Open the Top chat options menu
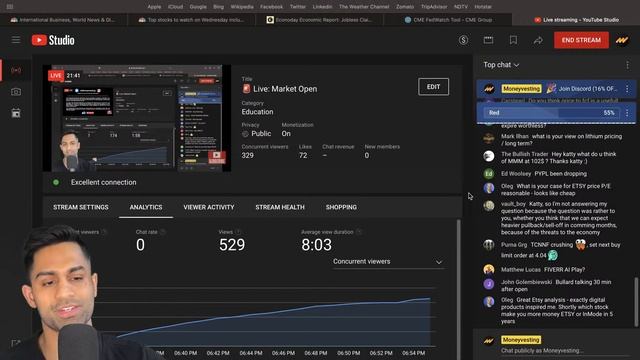This screenshot has height=360, width=640. tap(627, 65)
